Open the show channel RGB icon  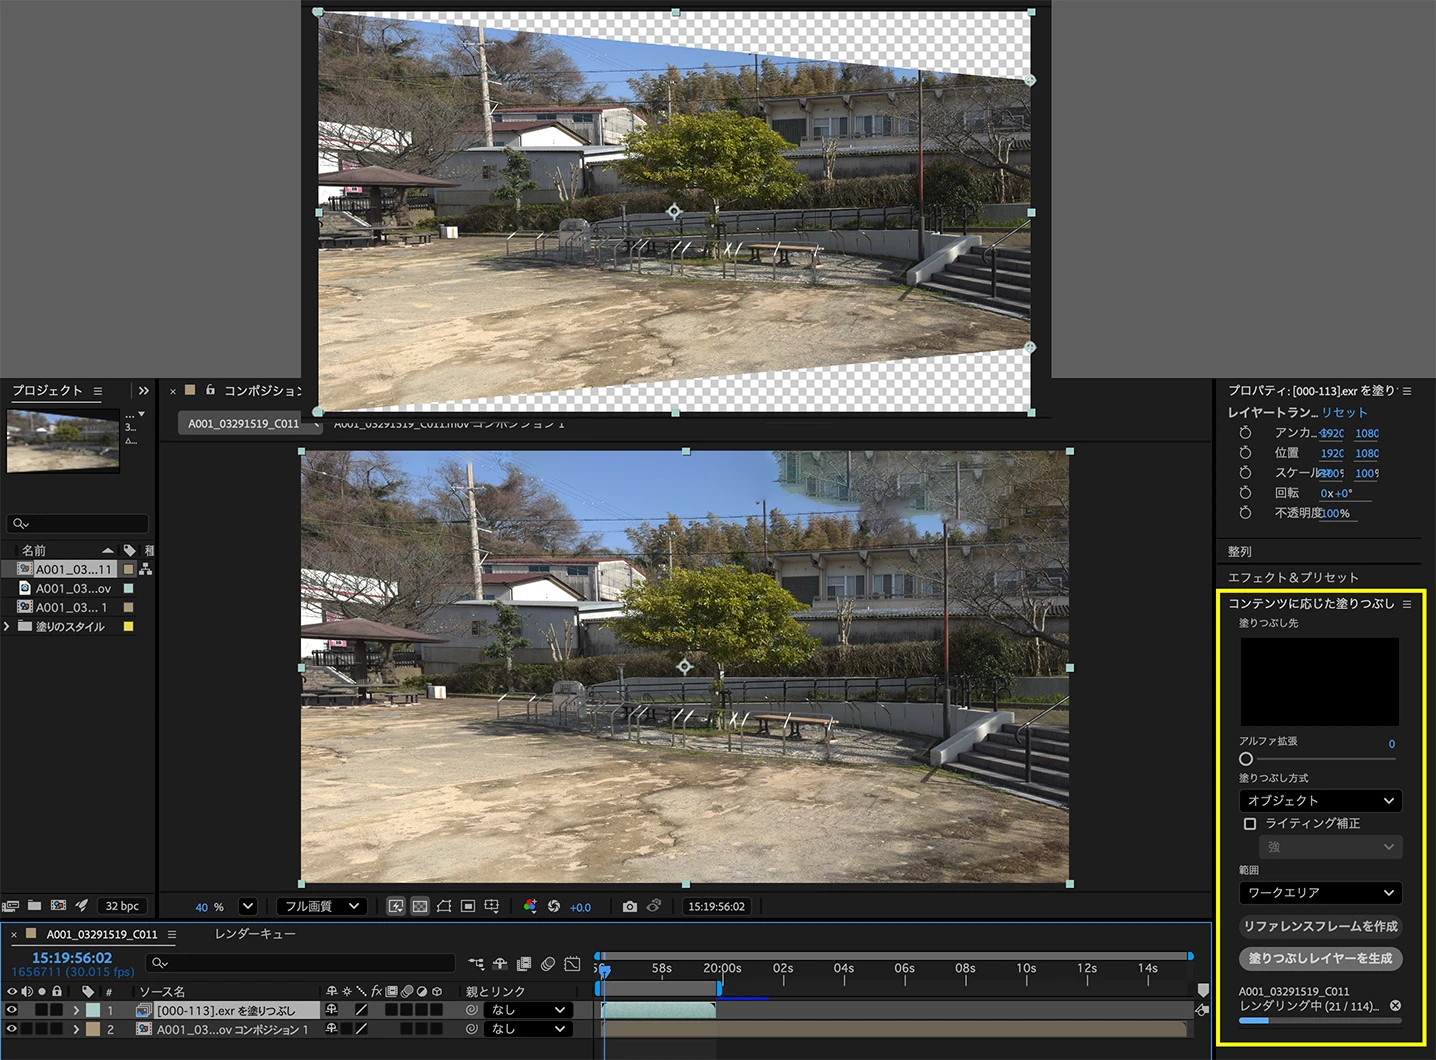(530, 906)
